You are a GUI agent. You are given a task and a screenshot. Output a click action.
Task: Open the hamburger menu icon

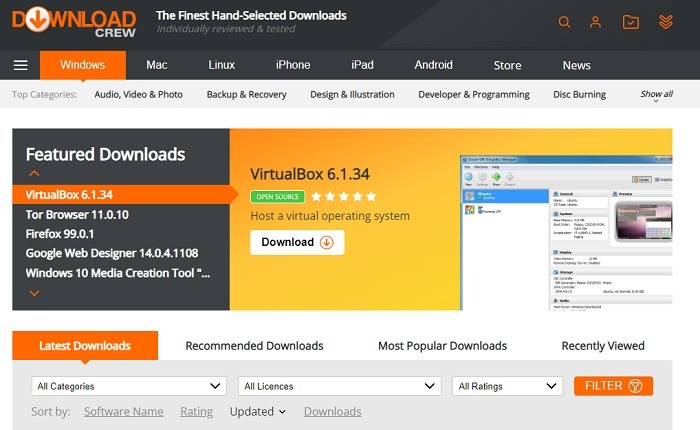click(21, 65)
